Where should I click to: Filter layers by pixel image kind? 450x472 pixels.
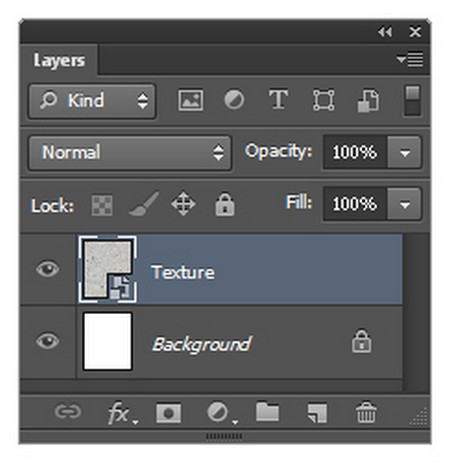(191, 100)
